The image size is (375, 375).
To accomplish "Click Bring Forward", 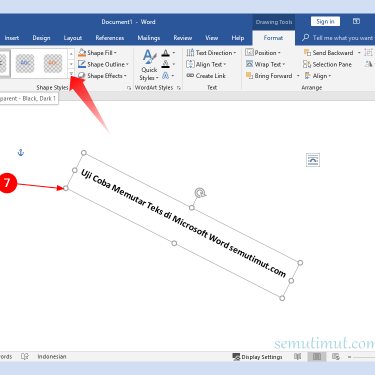I will pyautogui.click(x=269, y=76).
